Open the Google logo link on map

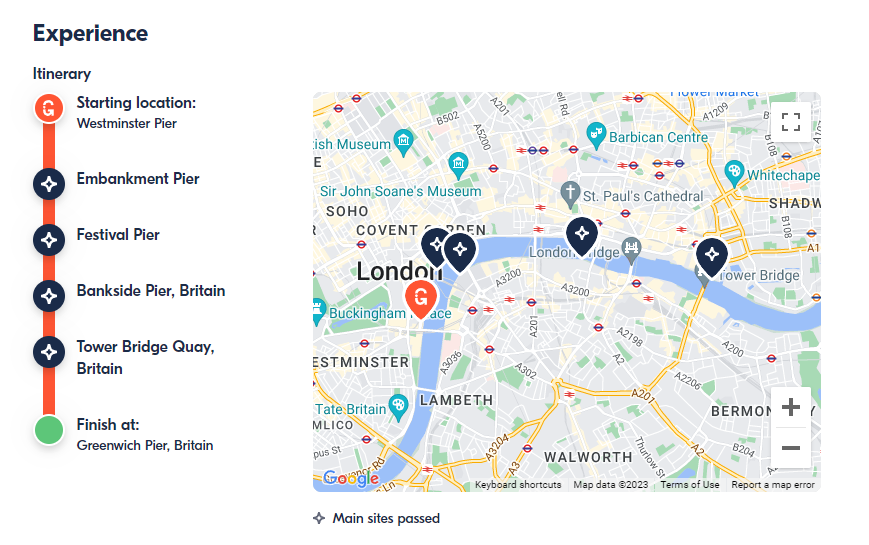point(351,477)
